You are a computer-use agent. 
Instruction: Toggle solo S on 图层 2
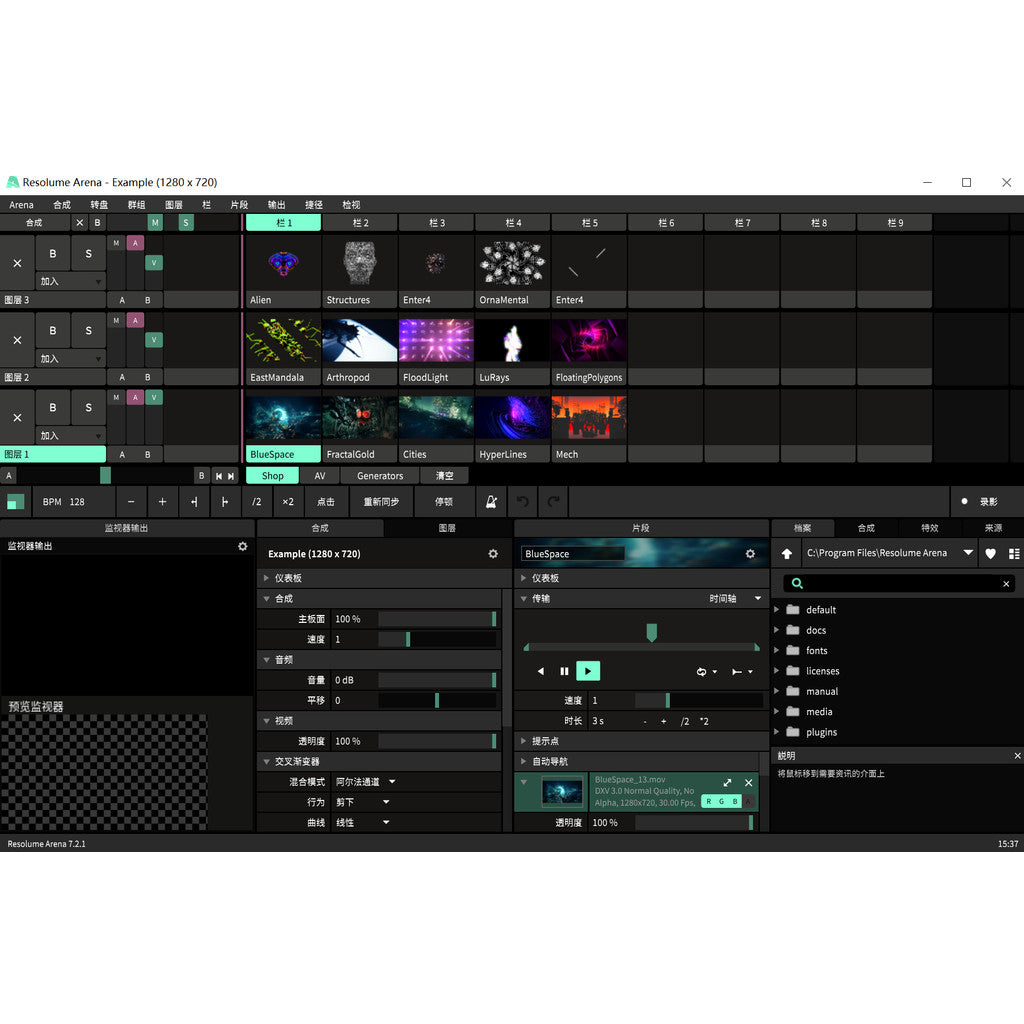pos(88,330)
